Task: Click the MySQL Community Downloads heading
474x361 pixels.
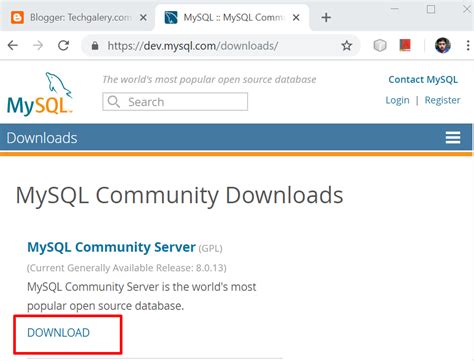Action: [x=179, y=196]
